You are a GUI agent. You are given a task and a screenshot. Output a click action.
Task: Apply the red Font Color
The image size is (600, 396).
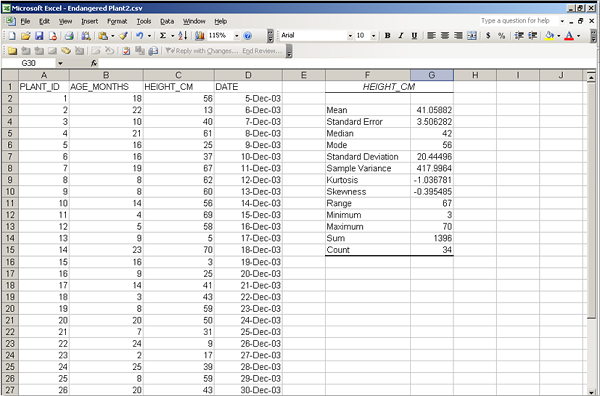[x=569, y=36]
